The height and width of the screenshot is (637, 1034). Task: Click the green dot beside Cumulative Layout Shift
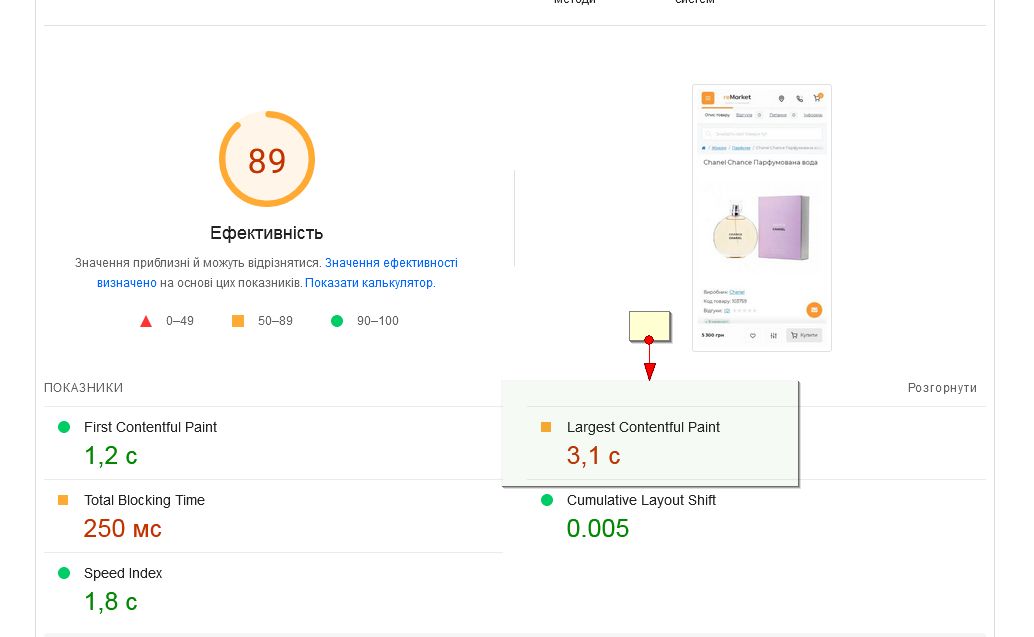[x=547, y=500]
